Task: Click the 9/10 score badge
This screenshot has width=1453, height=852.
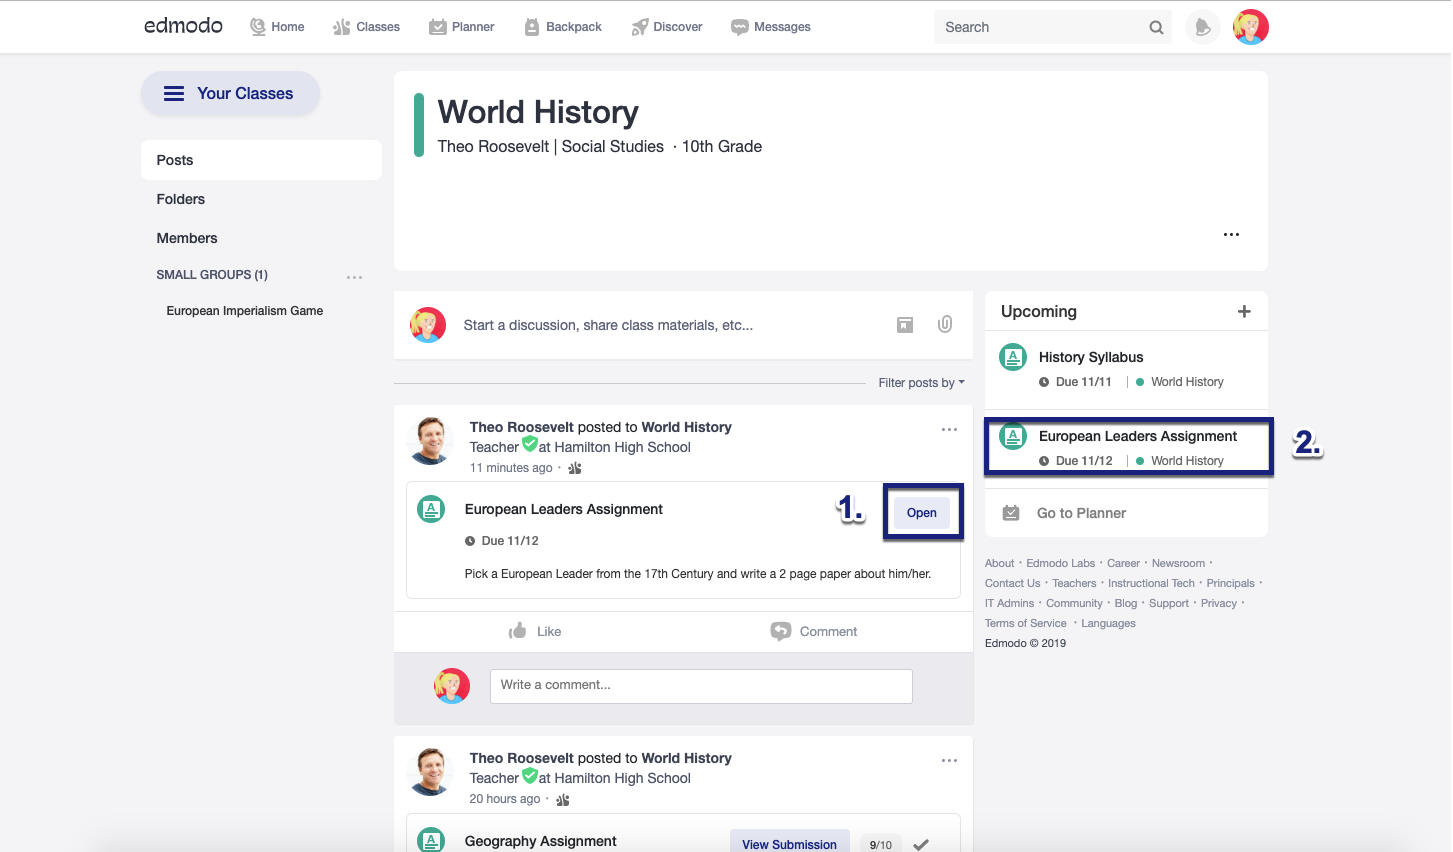Action: coord(880,845)
